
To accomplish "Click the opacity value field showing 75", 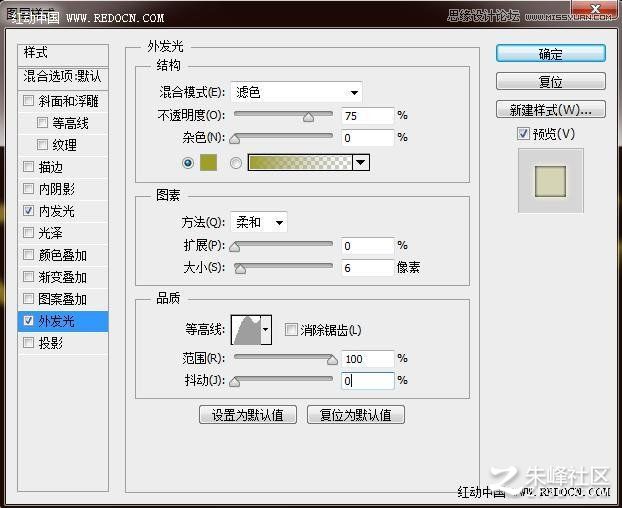I will tap(368, 116).
